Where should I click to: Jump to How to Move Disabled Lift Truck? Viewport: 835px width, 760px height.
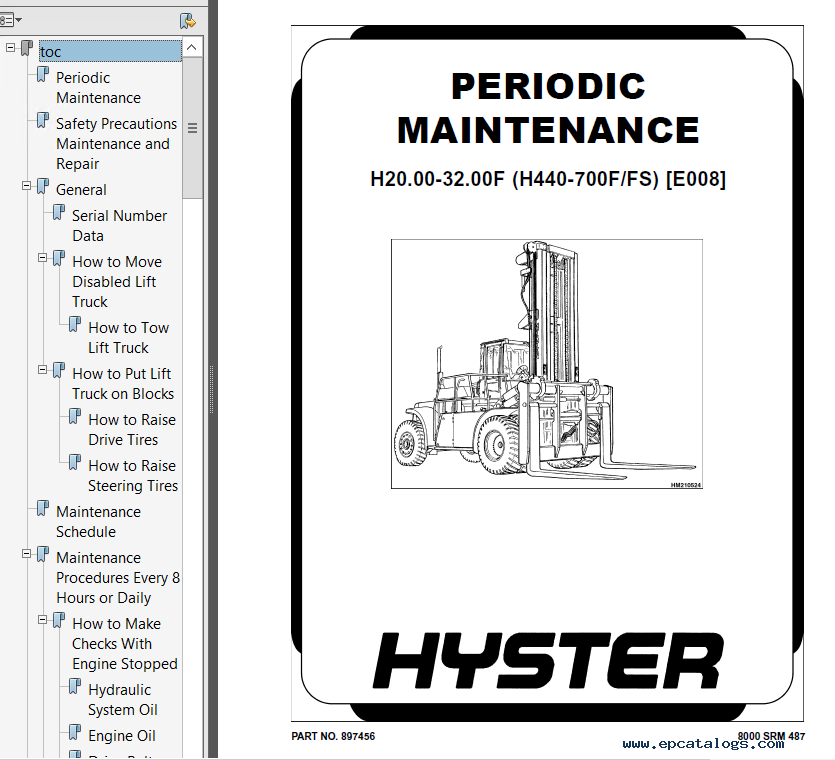click(x=117, y=282)
